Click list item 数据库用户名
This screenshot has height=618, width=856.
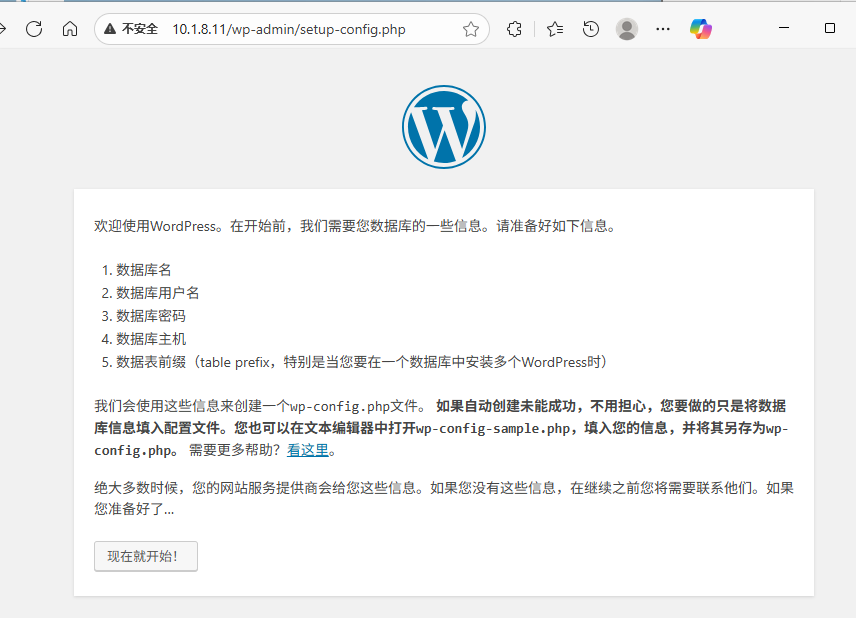157,293
